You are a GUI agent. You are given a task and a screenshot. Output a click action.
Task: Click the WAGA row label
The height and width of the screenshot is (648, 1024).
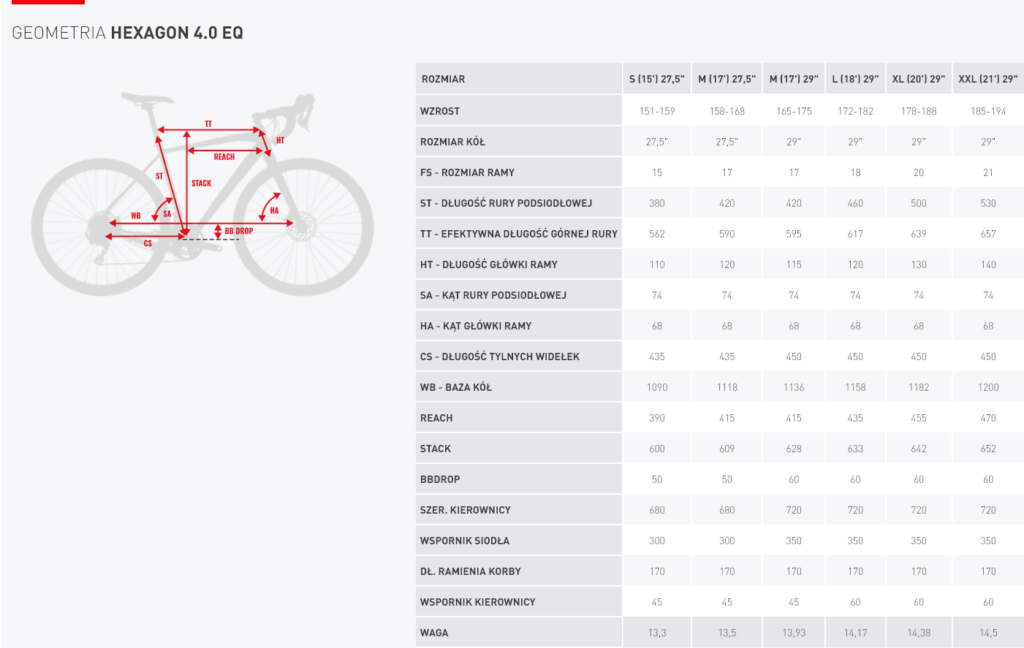coord(434,633)
